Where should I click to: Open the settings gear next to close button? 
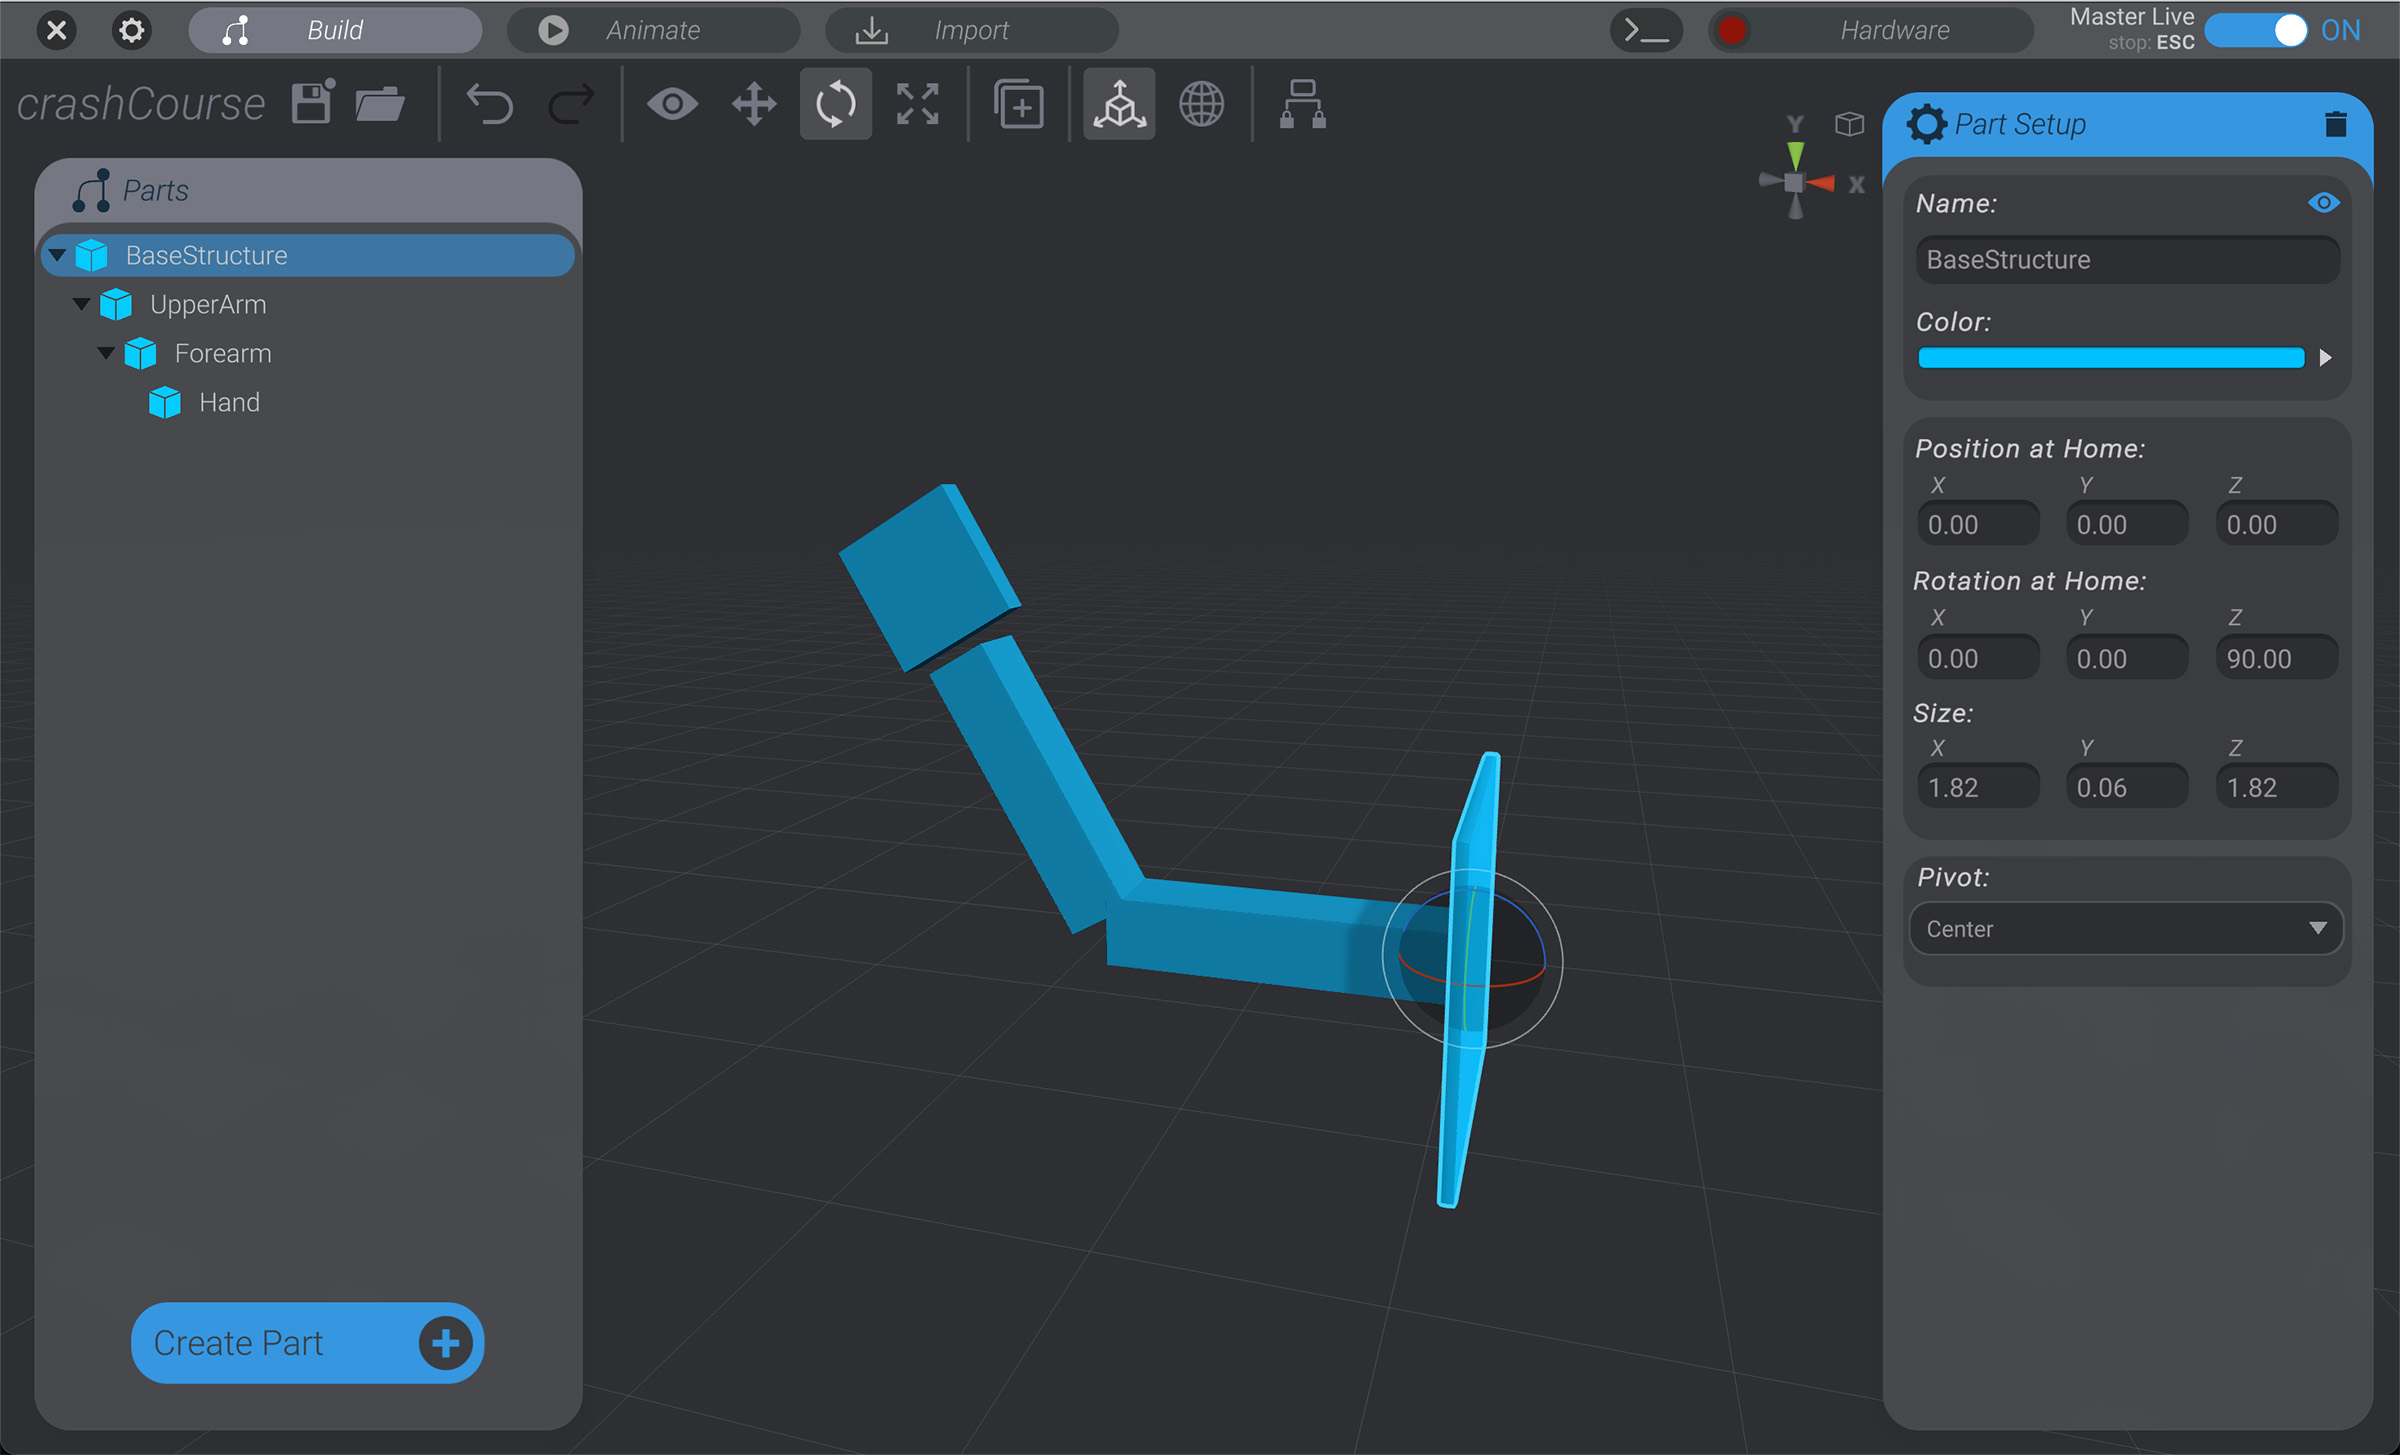pos(131,30)
